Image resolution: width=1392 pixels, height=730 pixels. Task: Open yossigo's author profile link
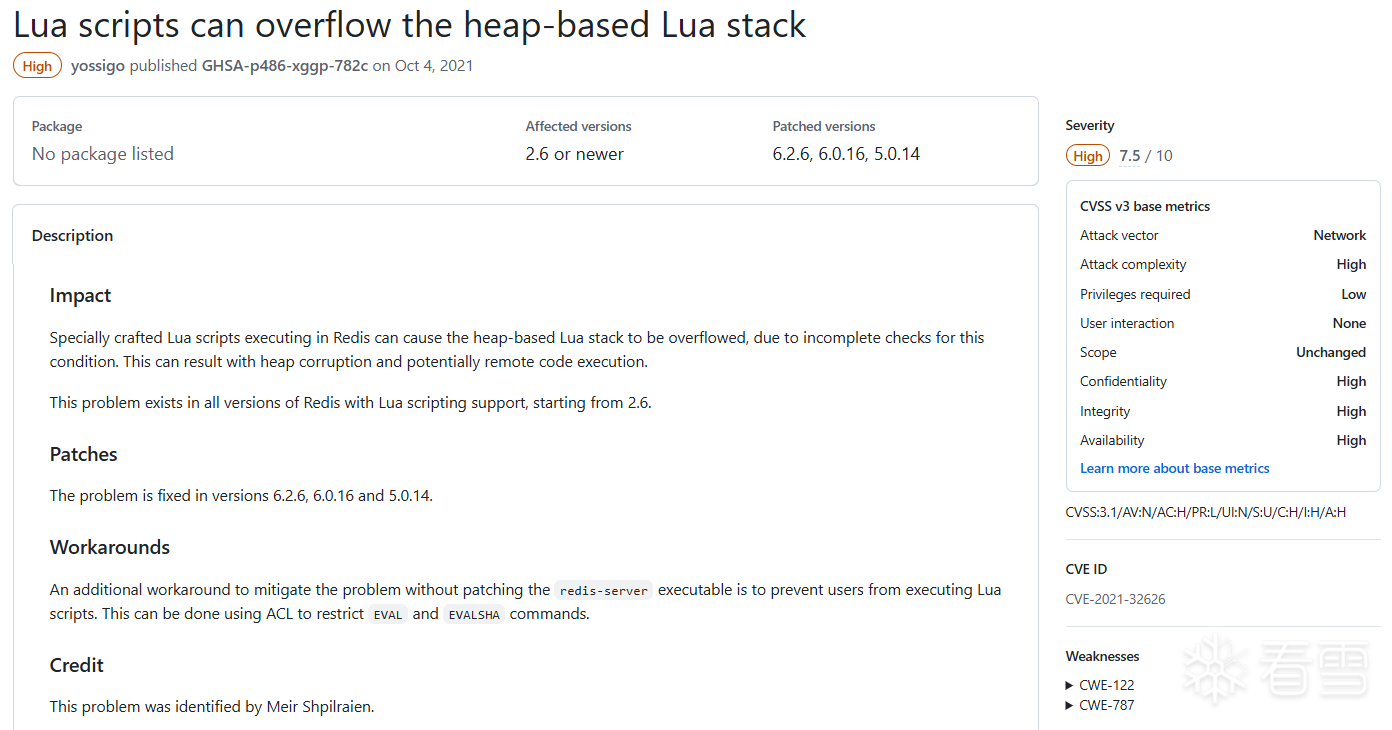[x=98, y=66]
